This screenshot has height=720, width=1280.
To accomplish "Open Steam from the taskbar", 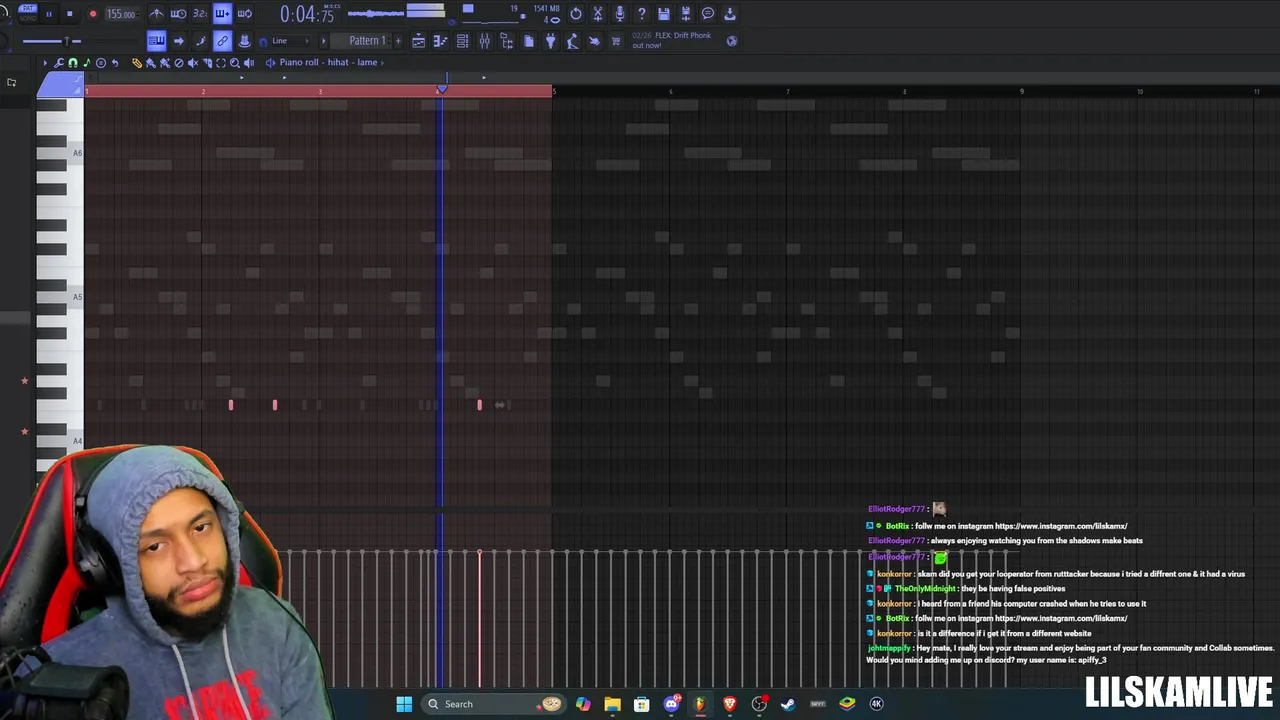I will pyautogui.click(x=788, y=704).
